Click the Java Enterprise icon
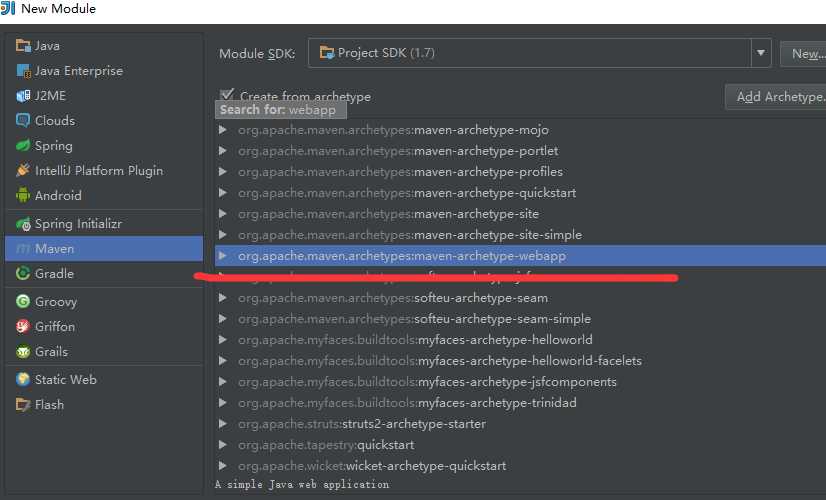Viewport: 826px width, 500px height. [23, 71]
